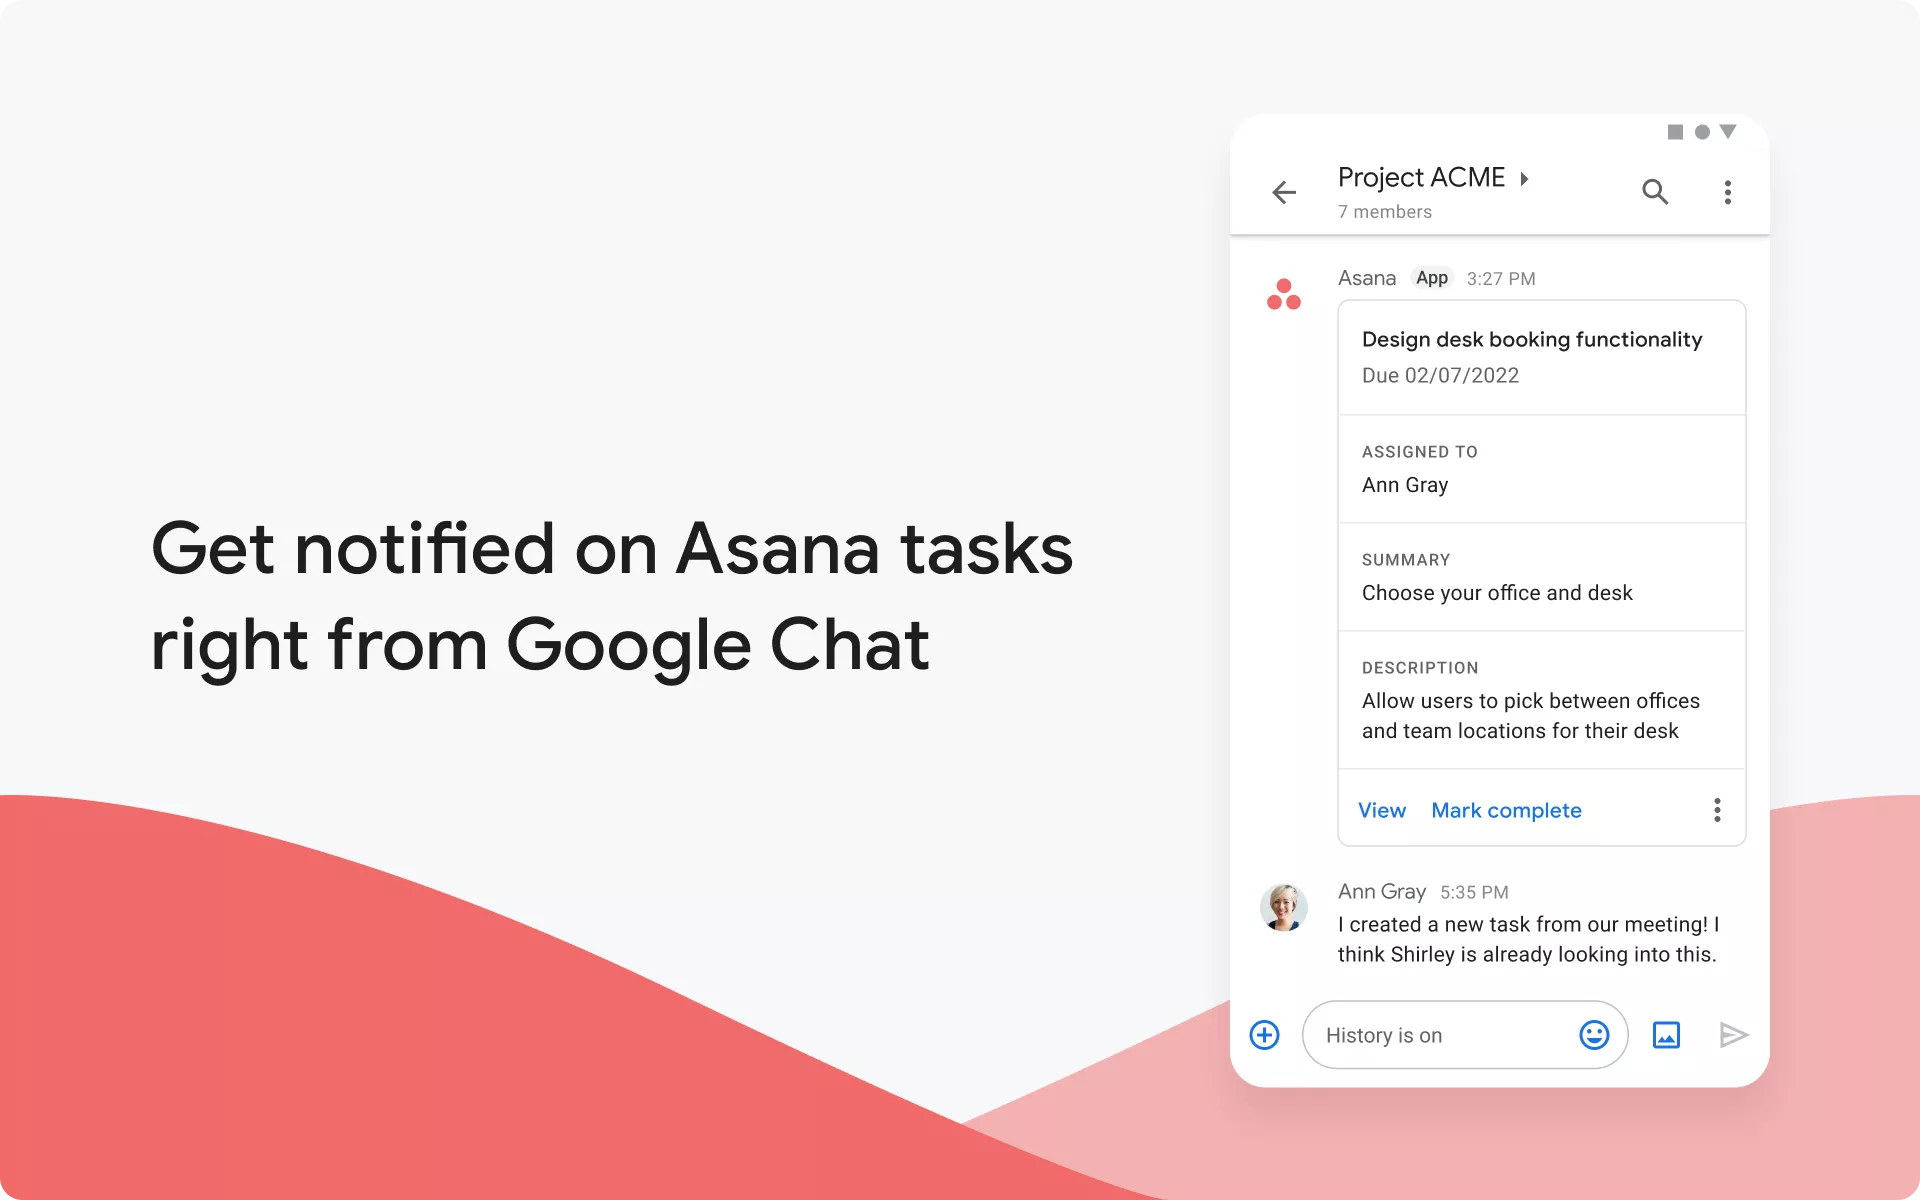Screen dimensions: 1920x1200
Task: Click View to open task in Asana
Action: click(1382, 810)
